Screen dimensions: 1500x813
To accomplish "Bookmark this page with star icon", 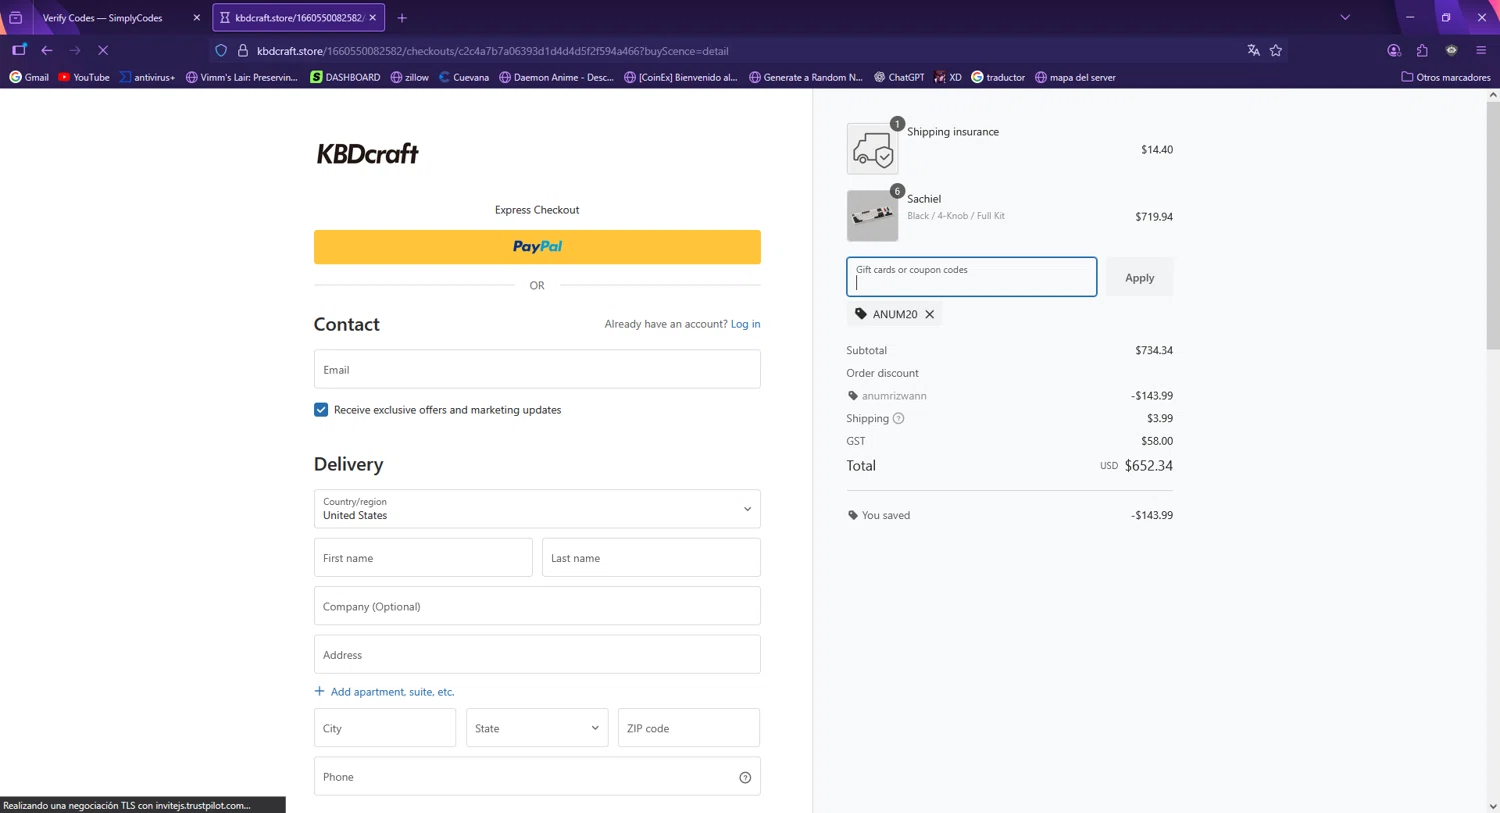I will click(x=1276, y=50).
